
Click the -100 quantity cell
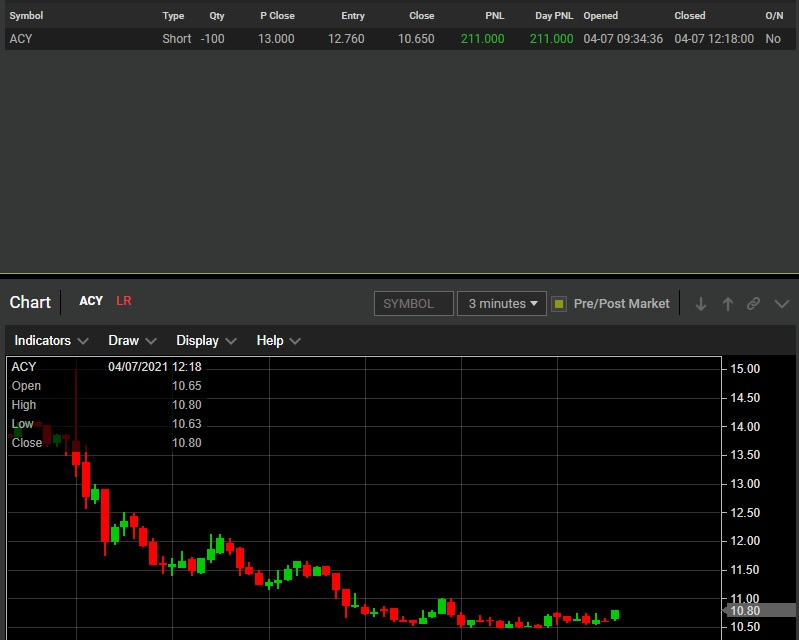point(212,39)
